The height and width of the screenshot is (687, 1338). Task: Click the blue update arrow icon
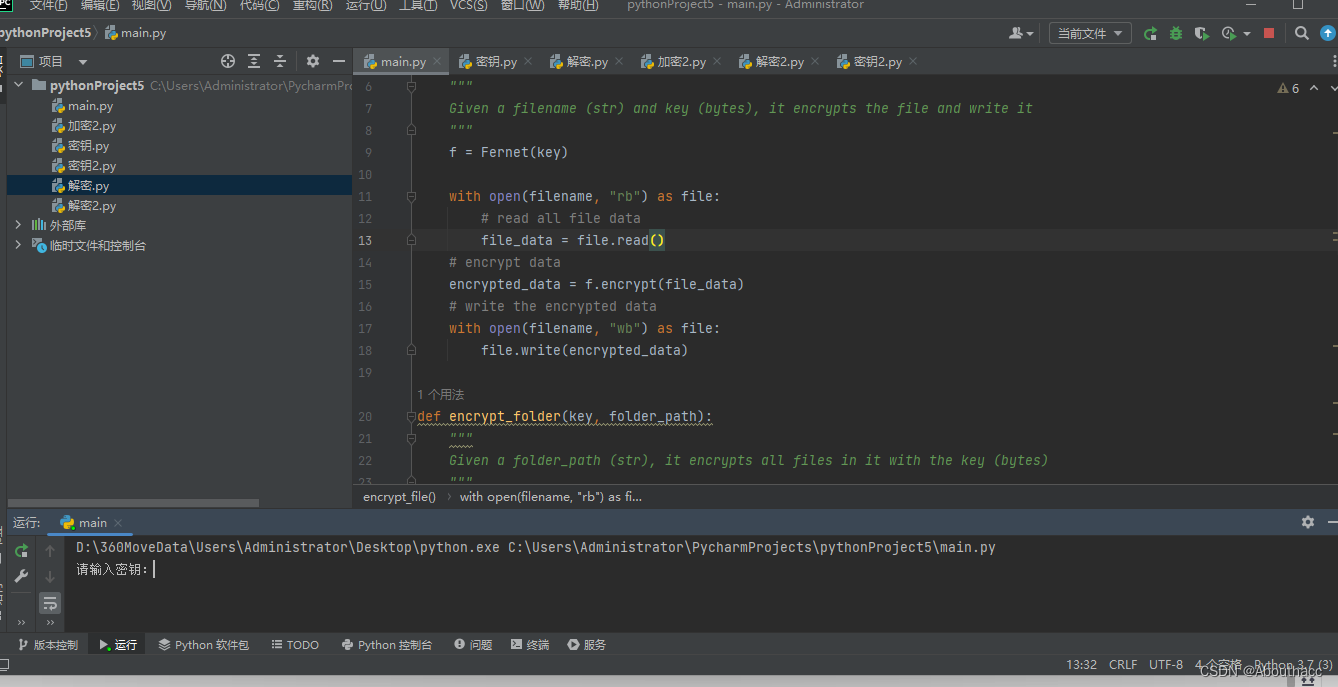click(1328, 33)
